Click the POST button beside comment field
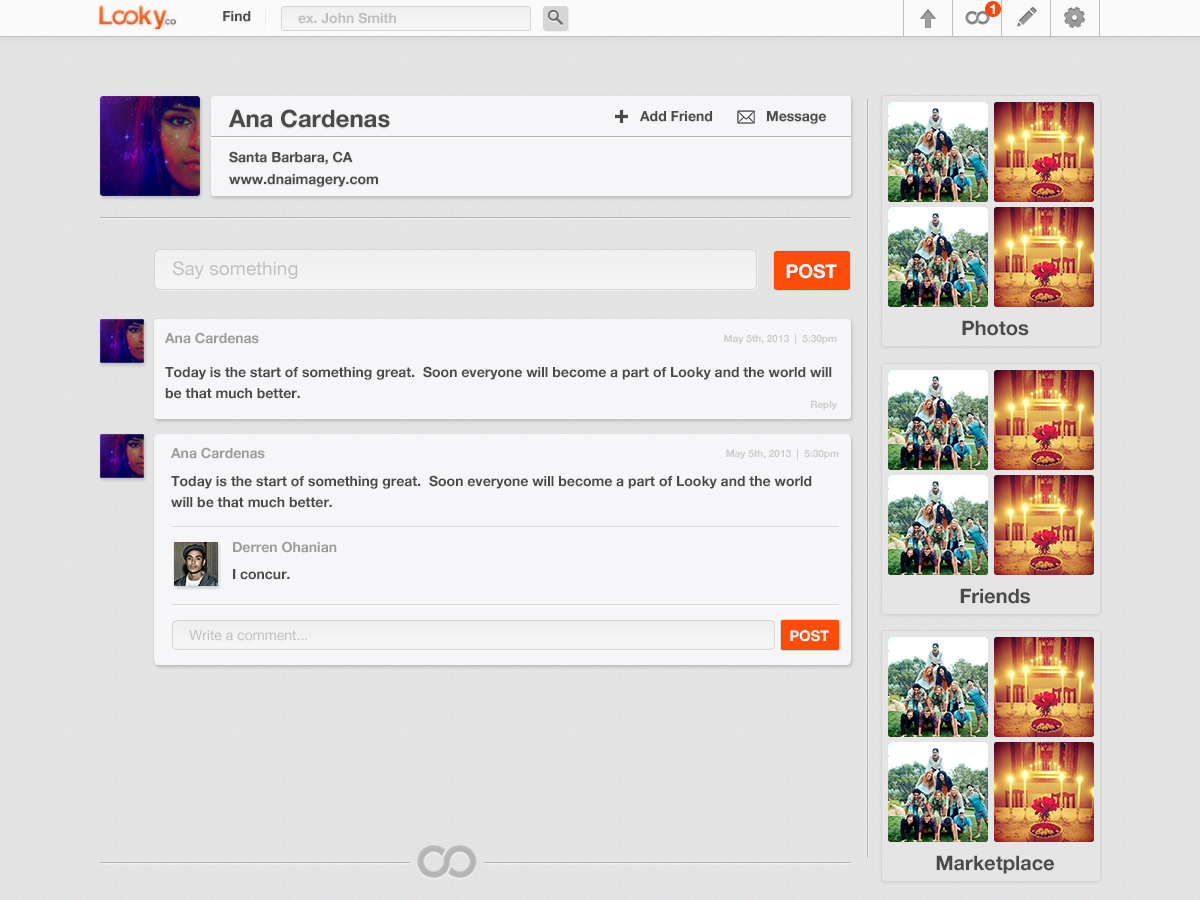Viewport: 1200px width, 900px height. pos(809,635)
